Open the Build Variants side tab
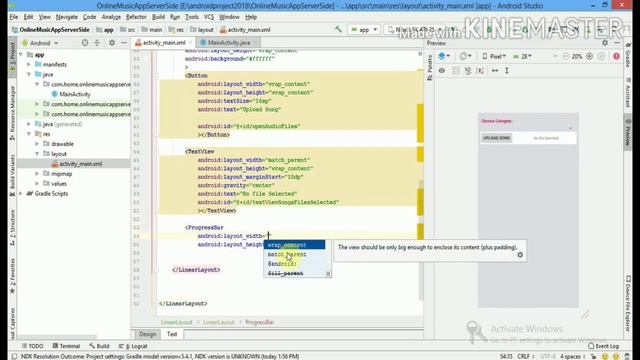 [x=12, y=175]
